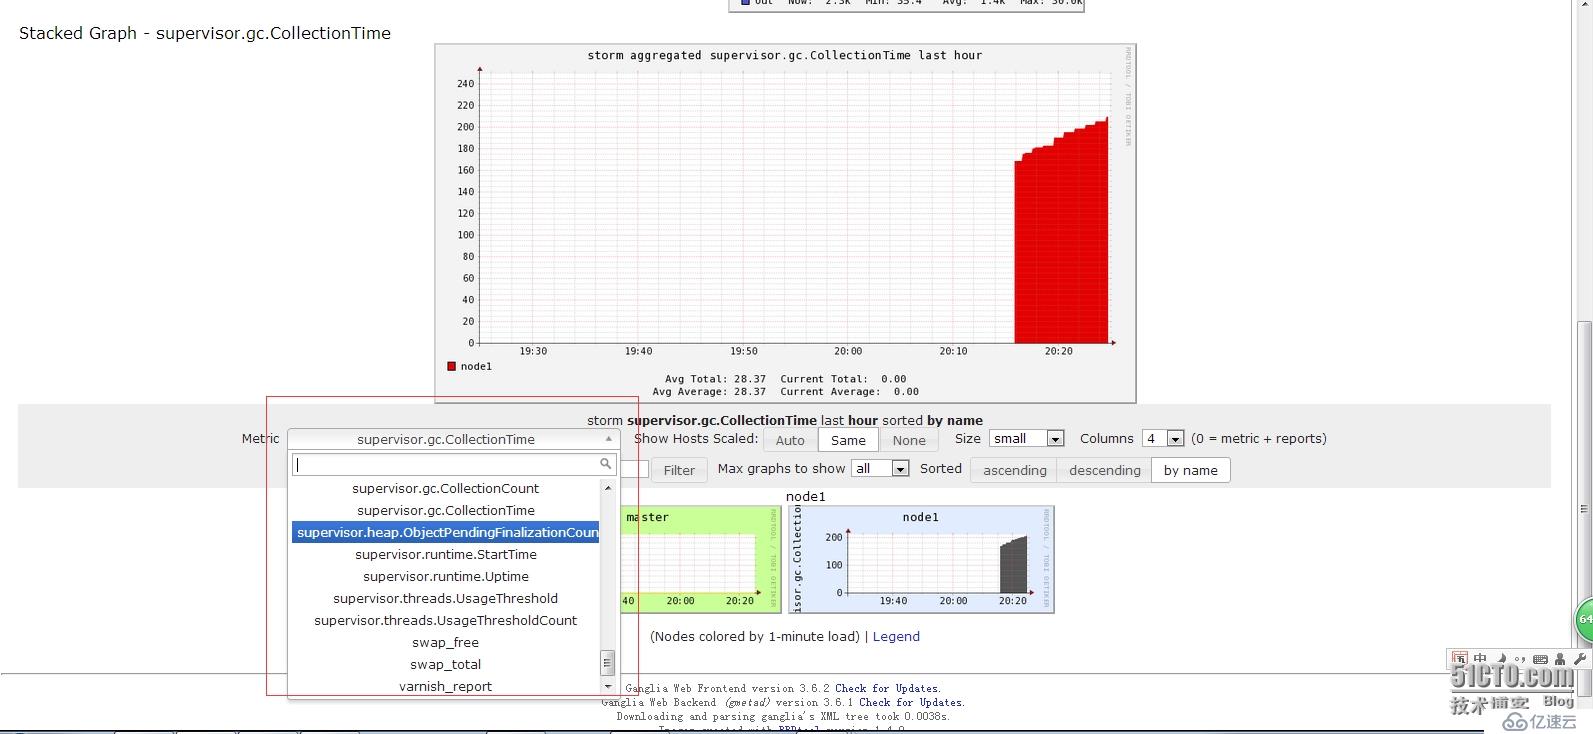1593x734 pixels.
Task: Click the large stacked CollectionTime graph
Action: pos(785,224)
